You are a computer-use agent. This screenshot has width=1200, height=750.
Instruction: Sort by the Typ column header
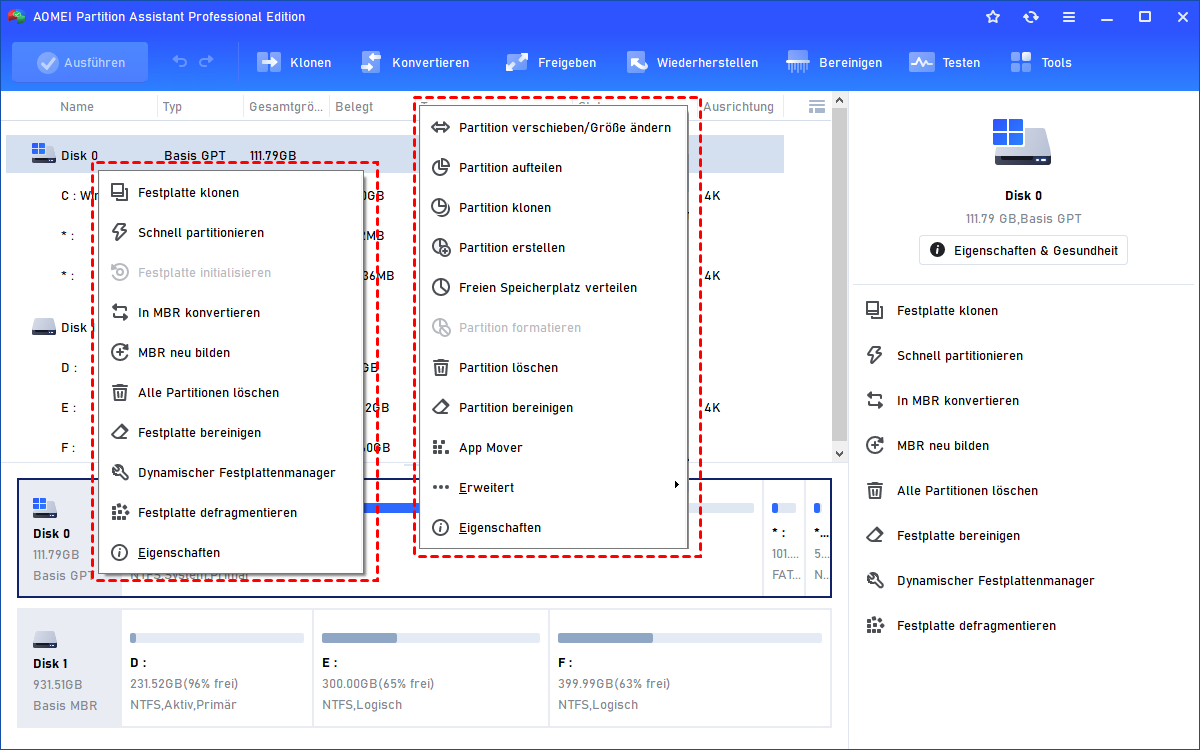pos(173,106)
